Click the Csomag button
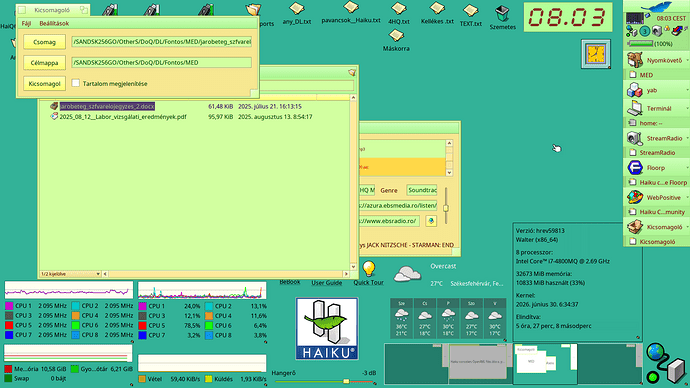The height and width of the screenshot is (388, 690). coord(44,42)
